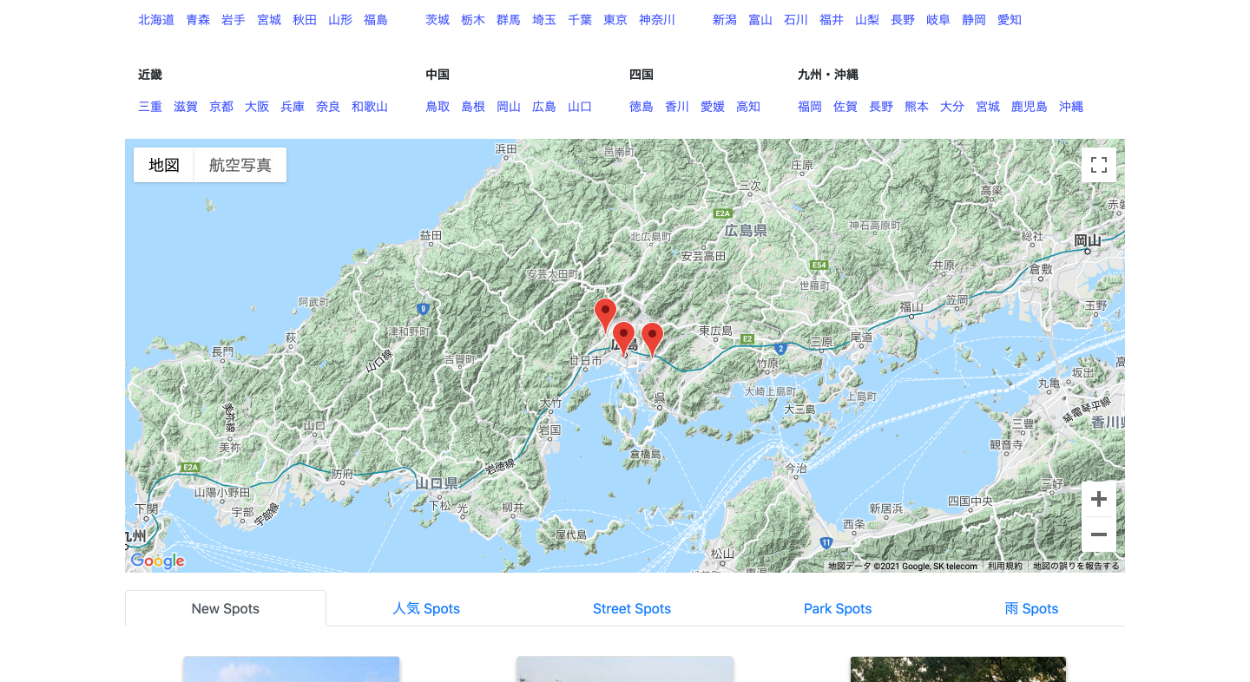Select the Street Spots tab
Screen dimensions: 1250x682
coord(631,608)
